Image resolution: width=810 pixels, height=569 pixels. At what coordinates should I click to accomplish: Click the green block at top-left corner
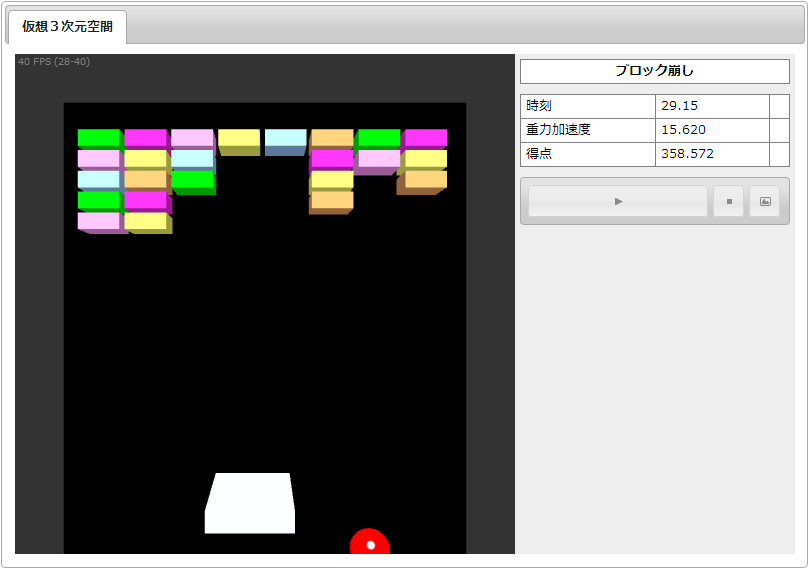pyautogui.click(x=99, y=139)
